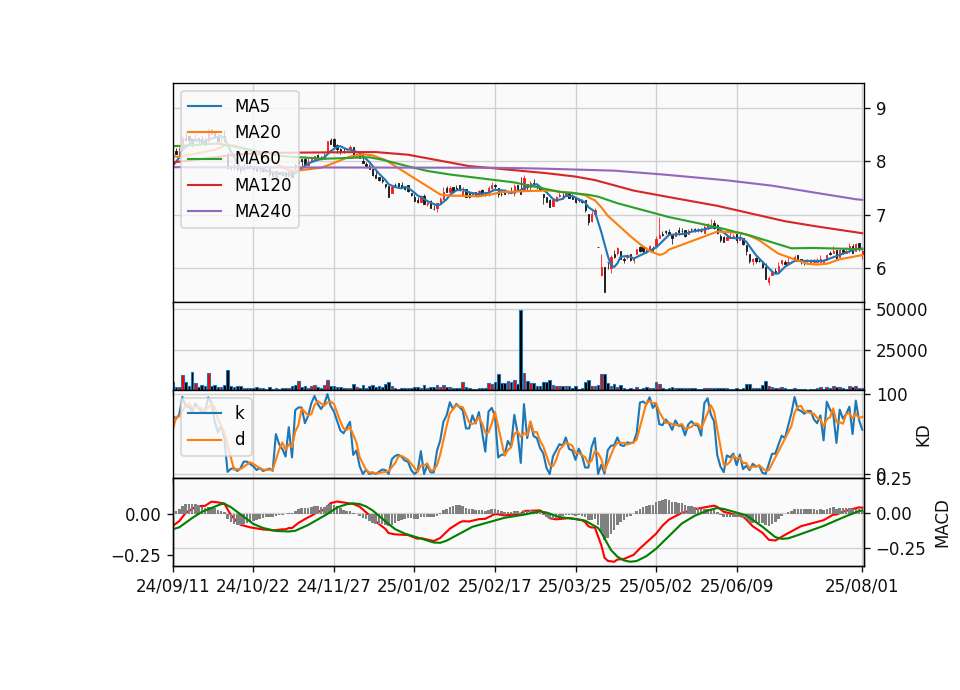Click the MA60 legend label
Image resolution: width=960 pixels, height=690 pixels.
coord(257,159)
